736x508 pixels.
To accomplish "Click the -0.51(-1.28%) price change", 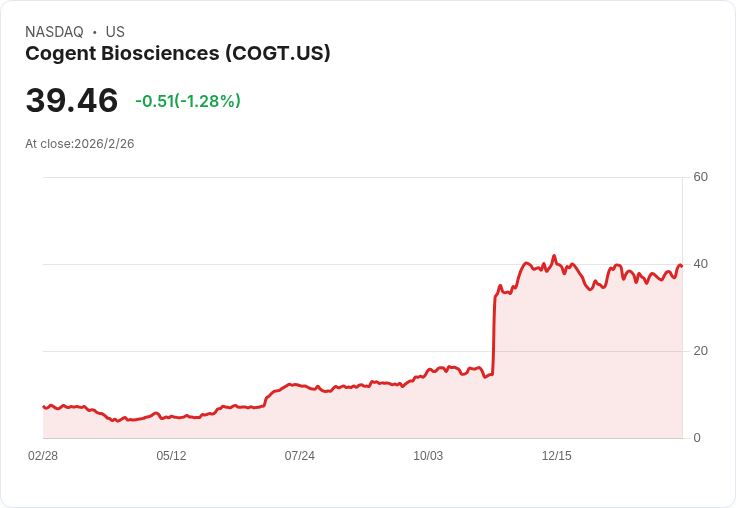I will (188, 101).
